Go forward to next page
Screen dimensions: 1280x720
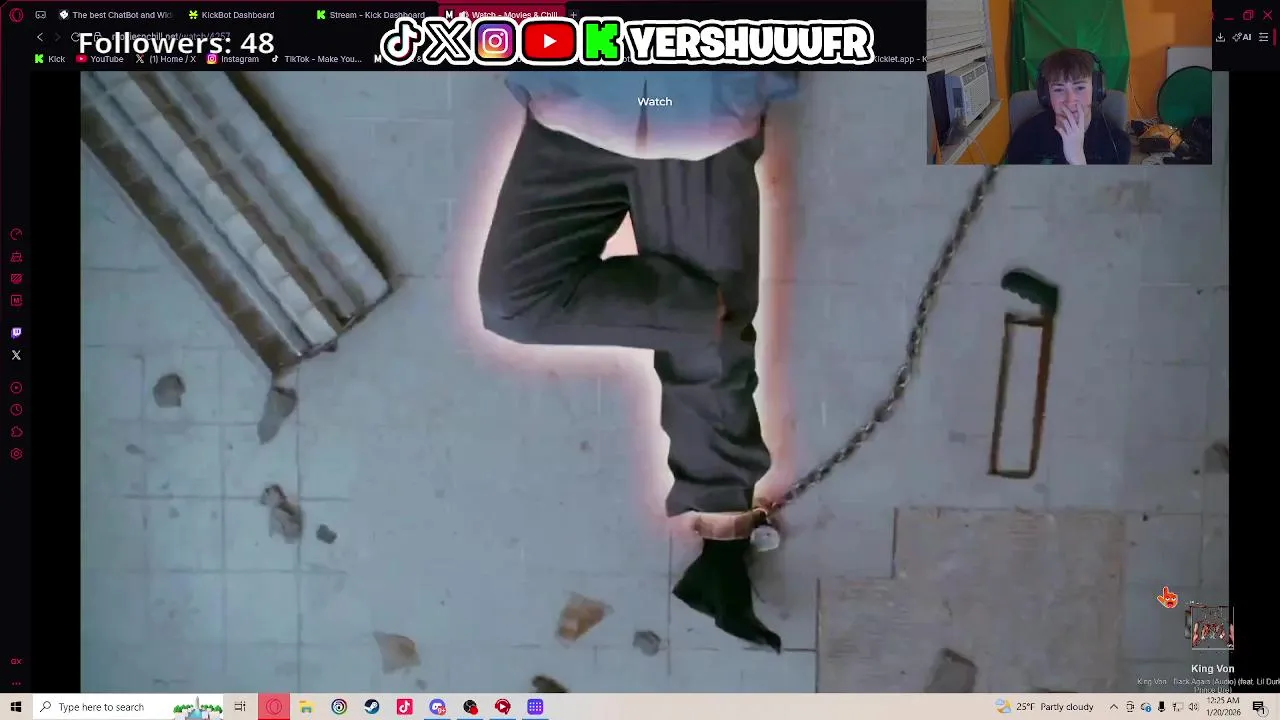(x=59, y=37)
